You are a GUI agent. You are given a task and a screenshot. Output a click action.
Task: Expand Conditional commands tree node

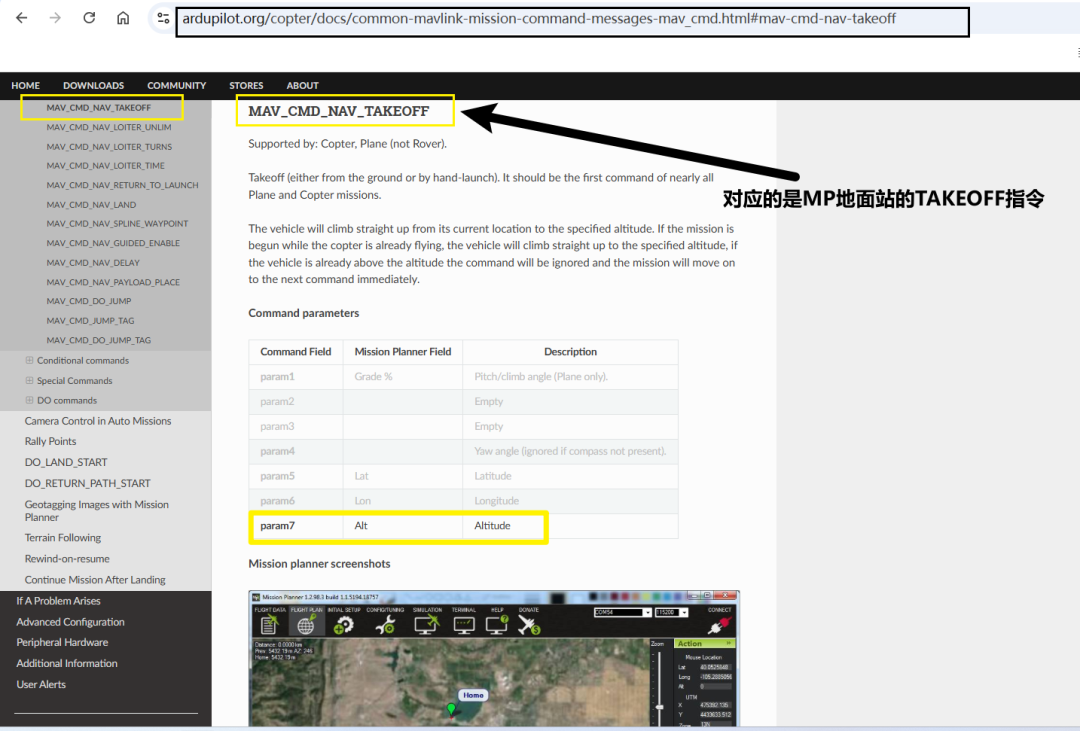tap(29, 360)
